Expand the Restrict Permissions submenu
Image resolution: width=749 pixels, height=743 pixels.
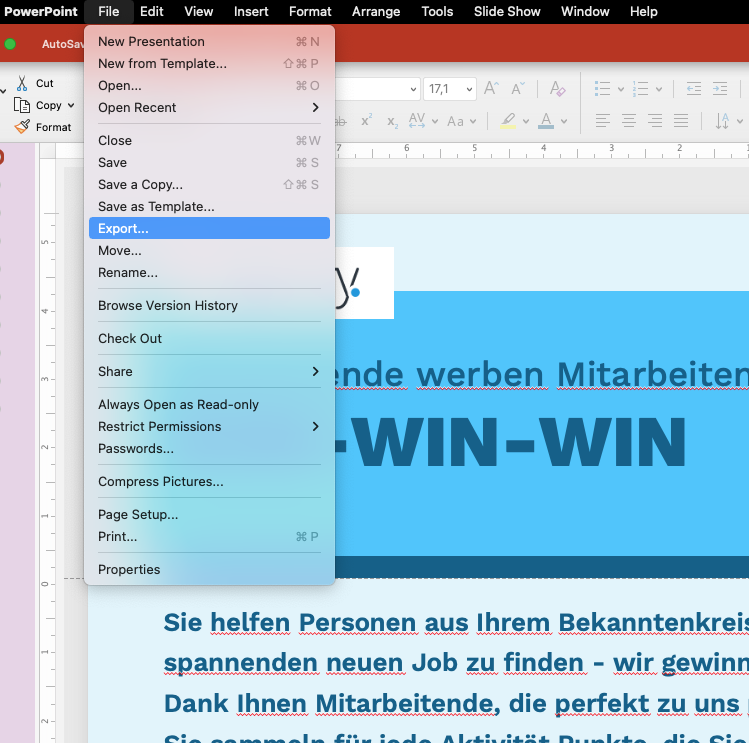click(x=316, y=427)
